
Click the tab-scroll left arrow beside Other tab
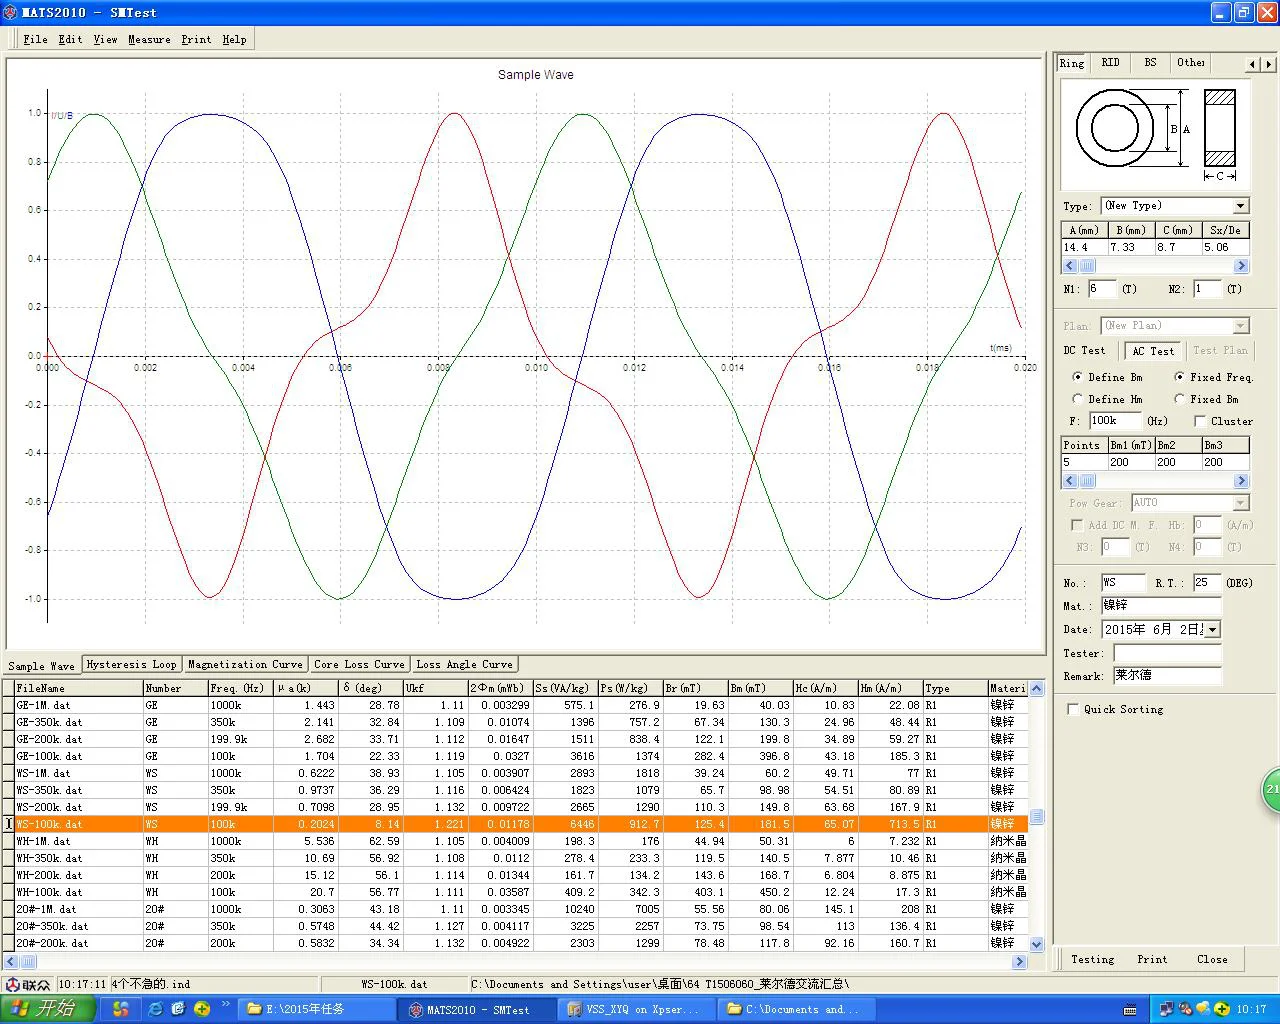click(x=1252, y=63)
